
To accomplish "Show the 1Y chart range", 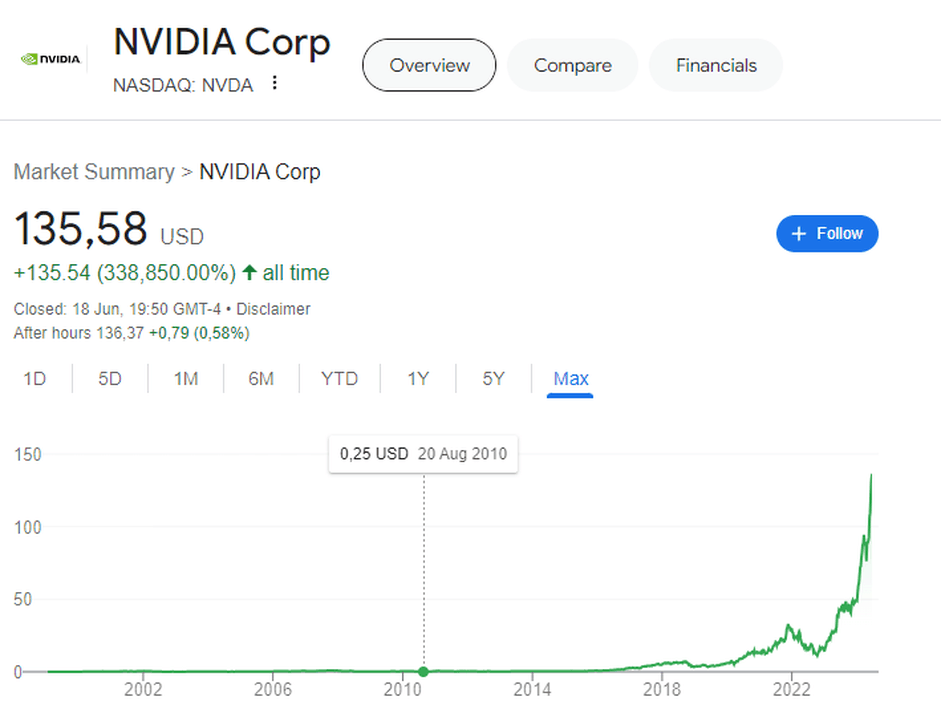I will [x=418, y=379].
